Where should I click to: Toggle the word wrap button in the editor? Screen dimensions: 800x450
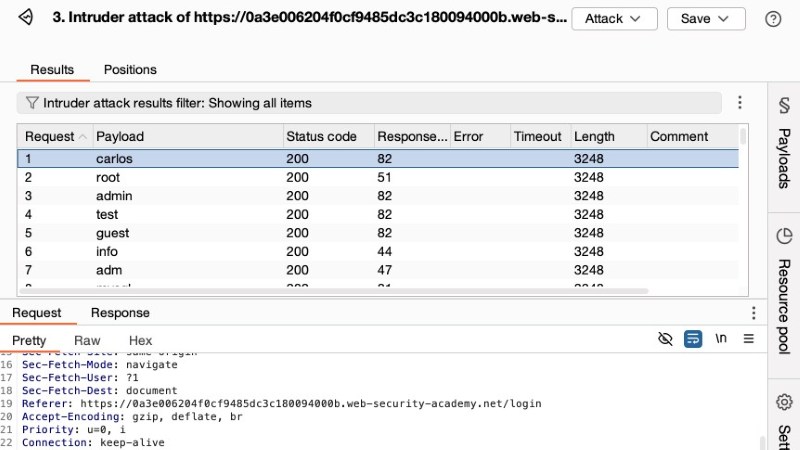coord(693,339)
